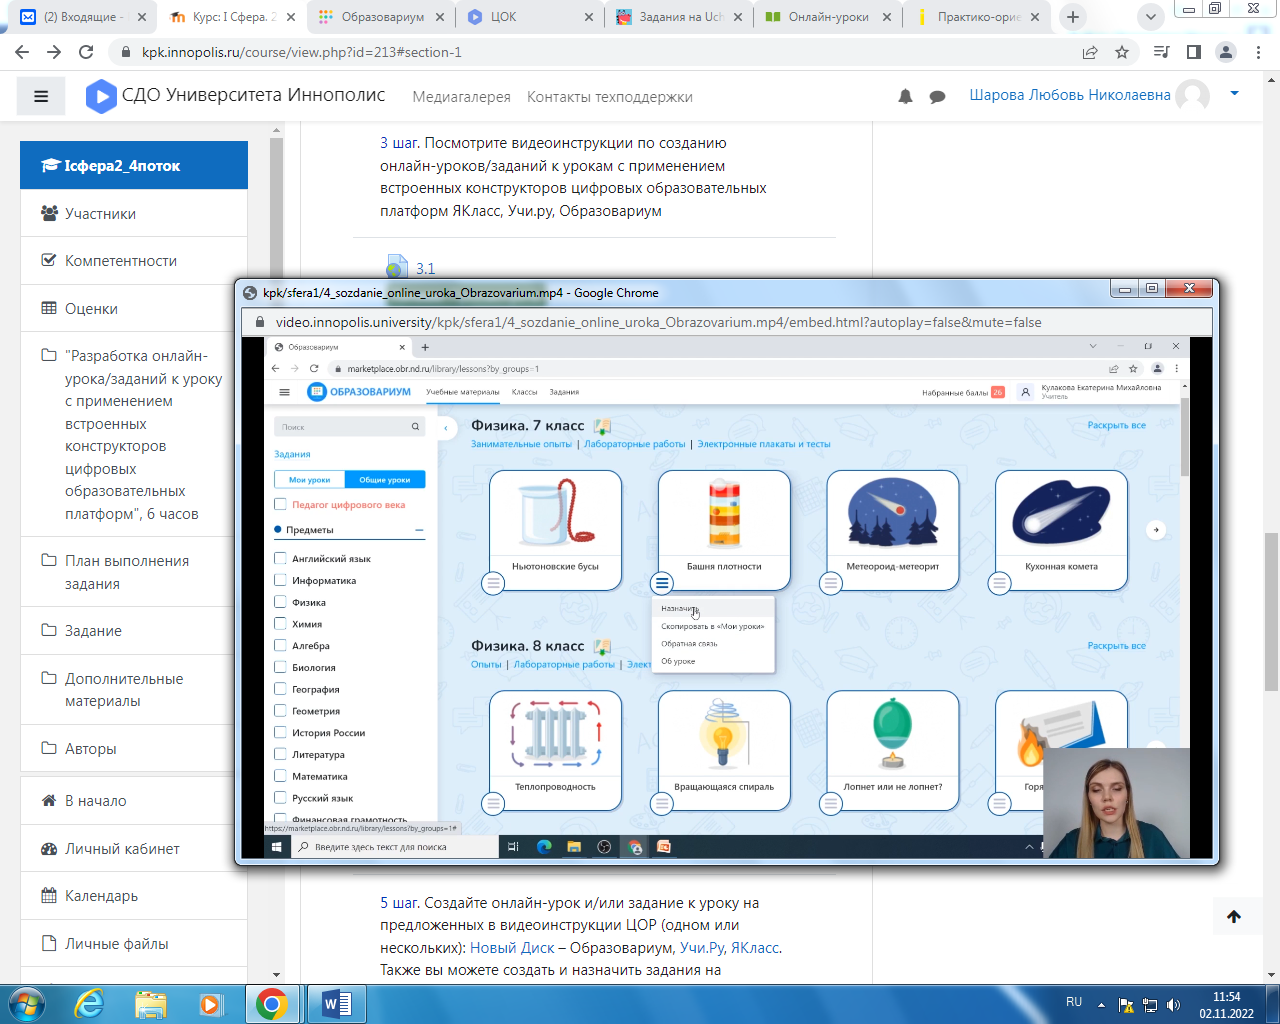Toggle the Алгебра subject checkbox
Screen dimensions: 1280x1024
click(x=281, y=645)
